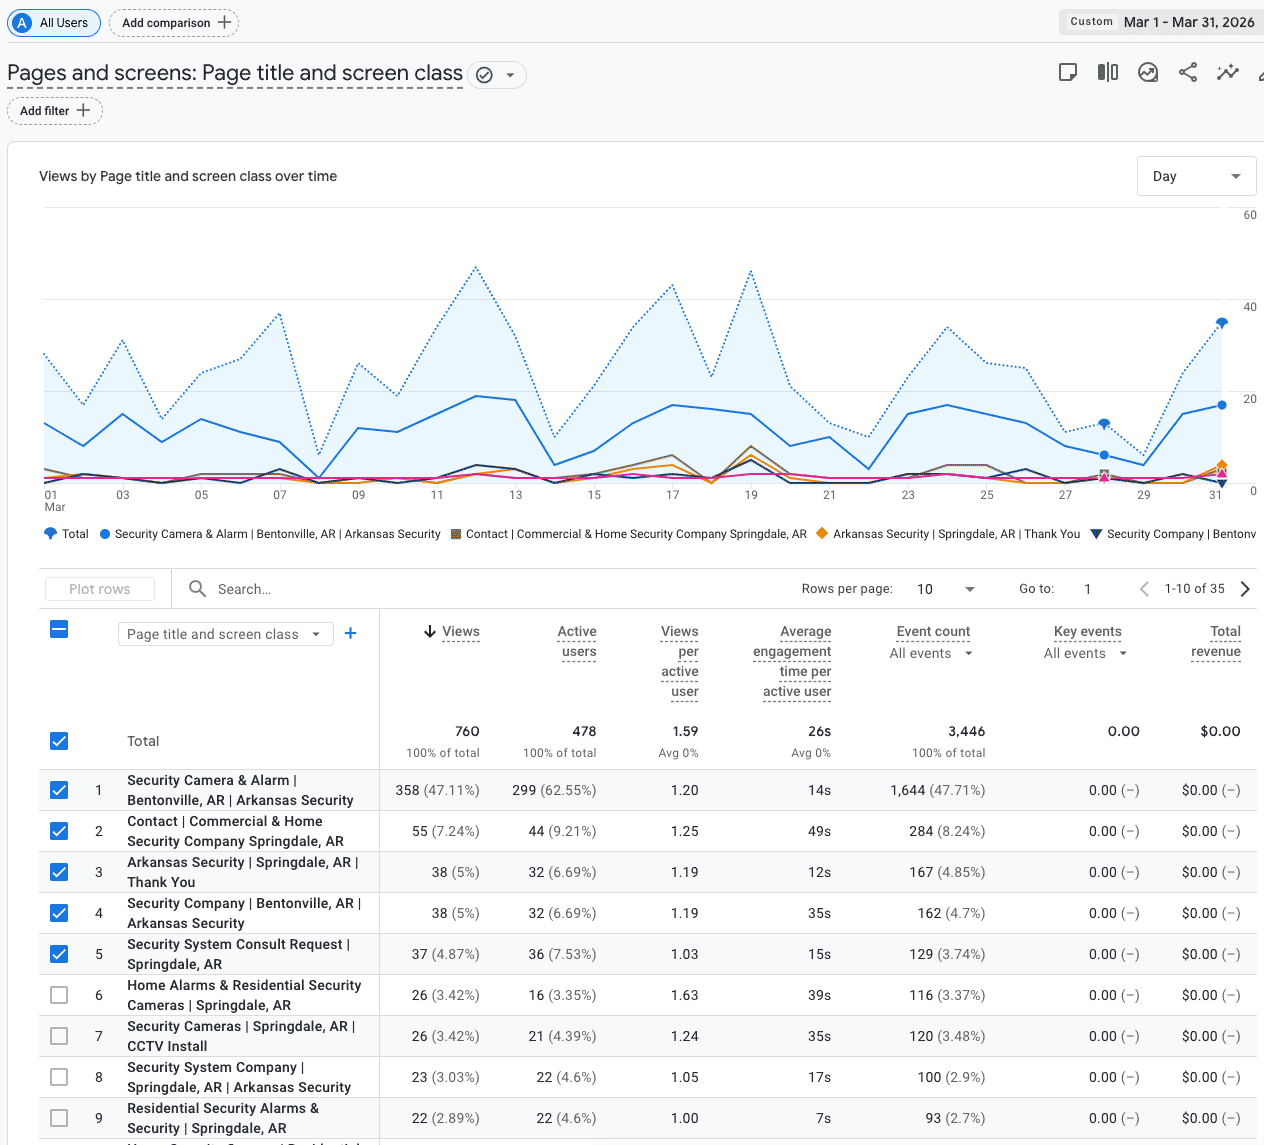Click the edit comparisons column icon
This screenshot has width=1264, height=1145.
pos(1108,72)
